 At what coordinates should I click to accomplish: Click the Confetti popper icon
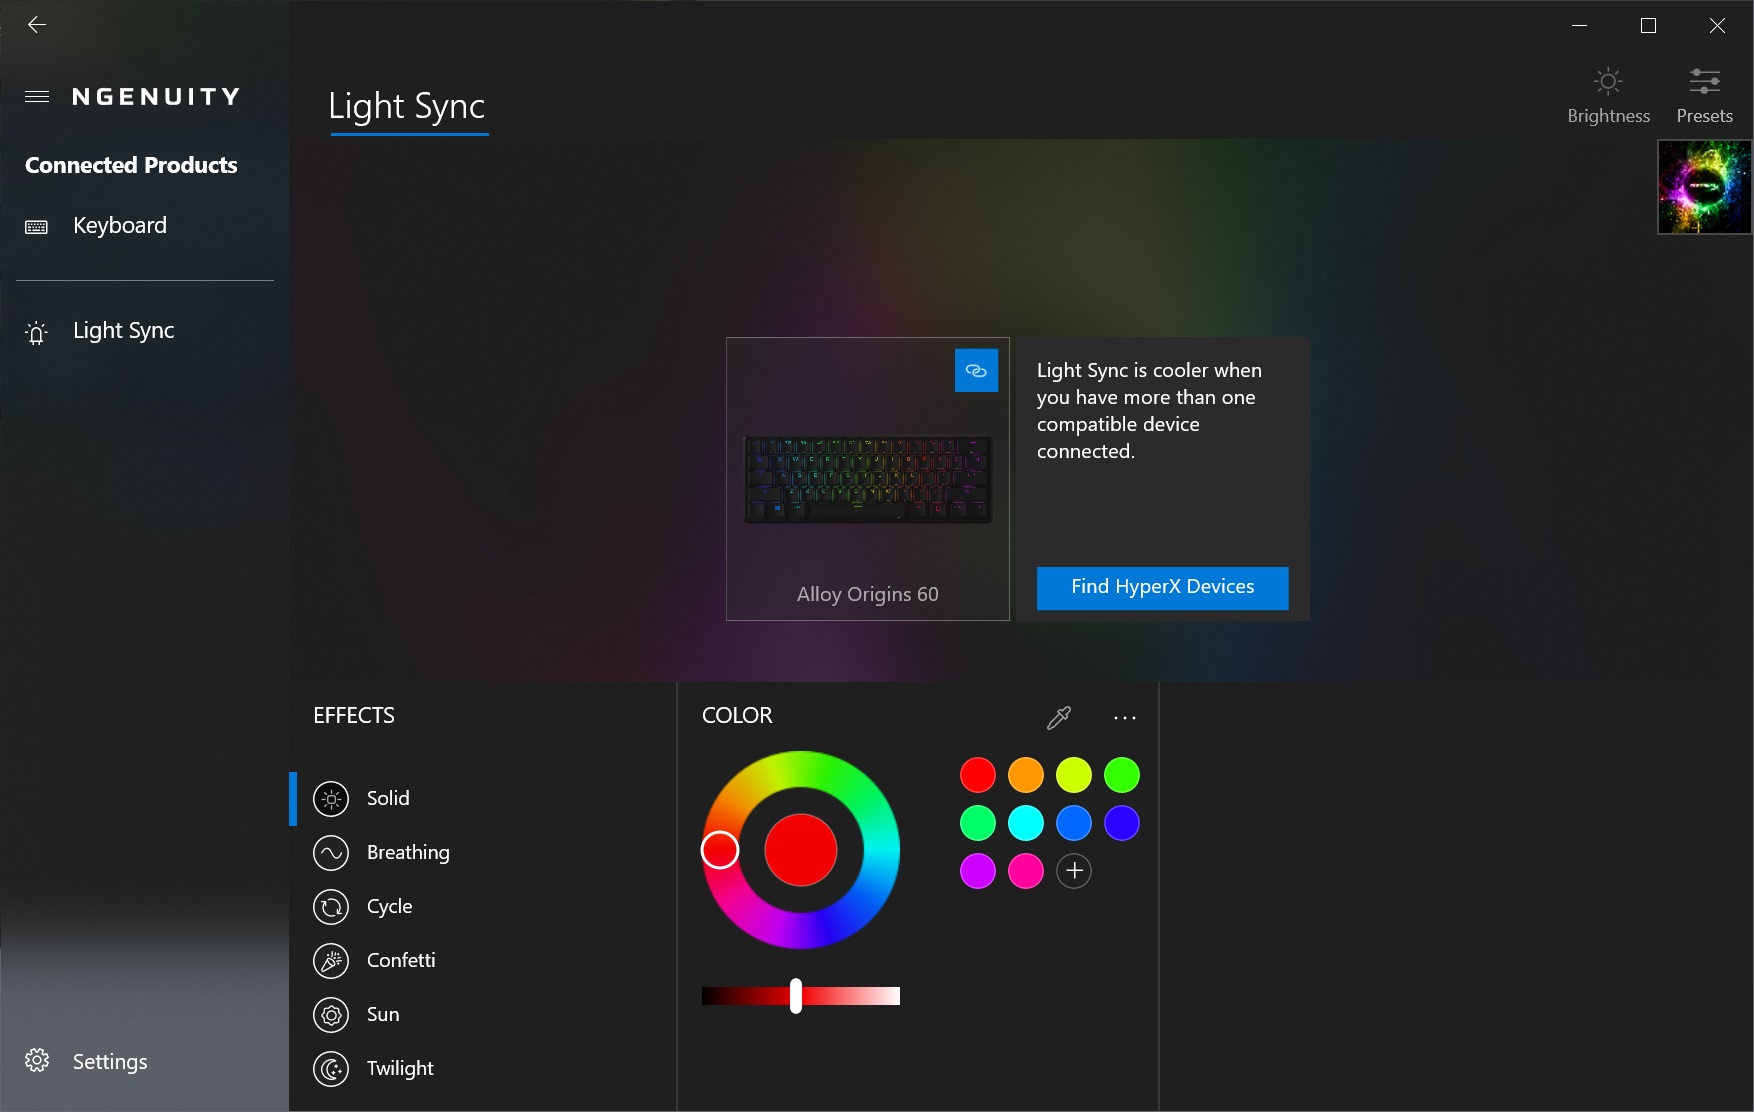[331, 961]
